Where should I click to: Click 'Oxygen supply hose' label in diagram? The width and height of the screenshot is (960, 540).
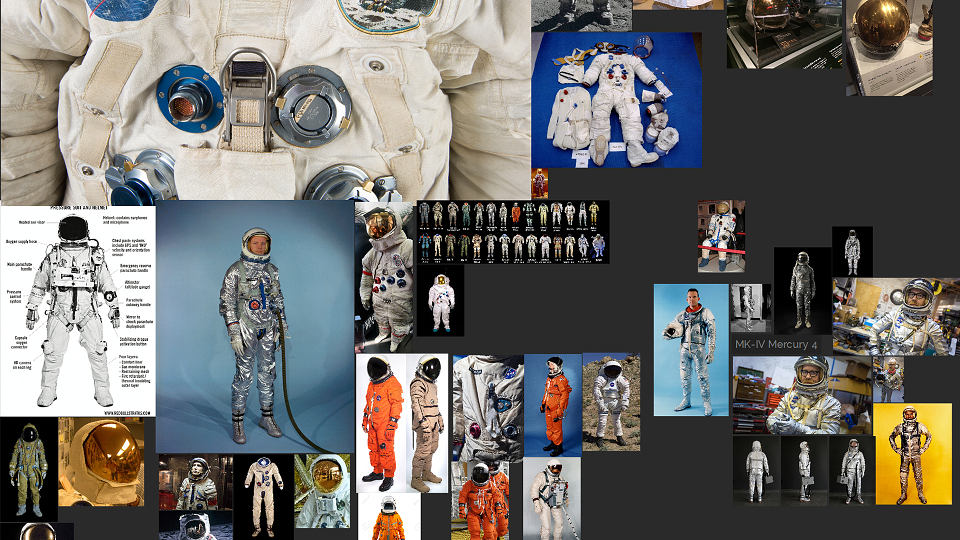click(21, 242)
